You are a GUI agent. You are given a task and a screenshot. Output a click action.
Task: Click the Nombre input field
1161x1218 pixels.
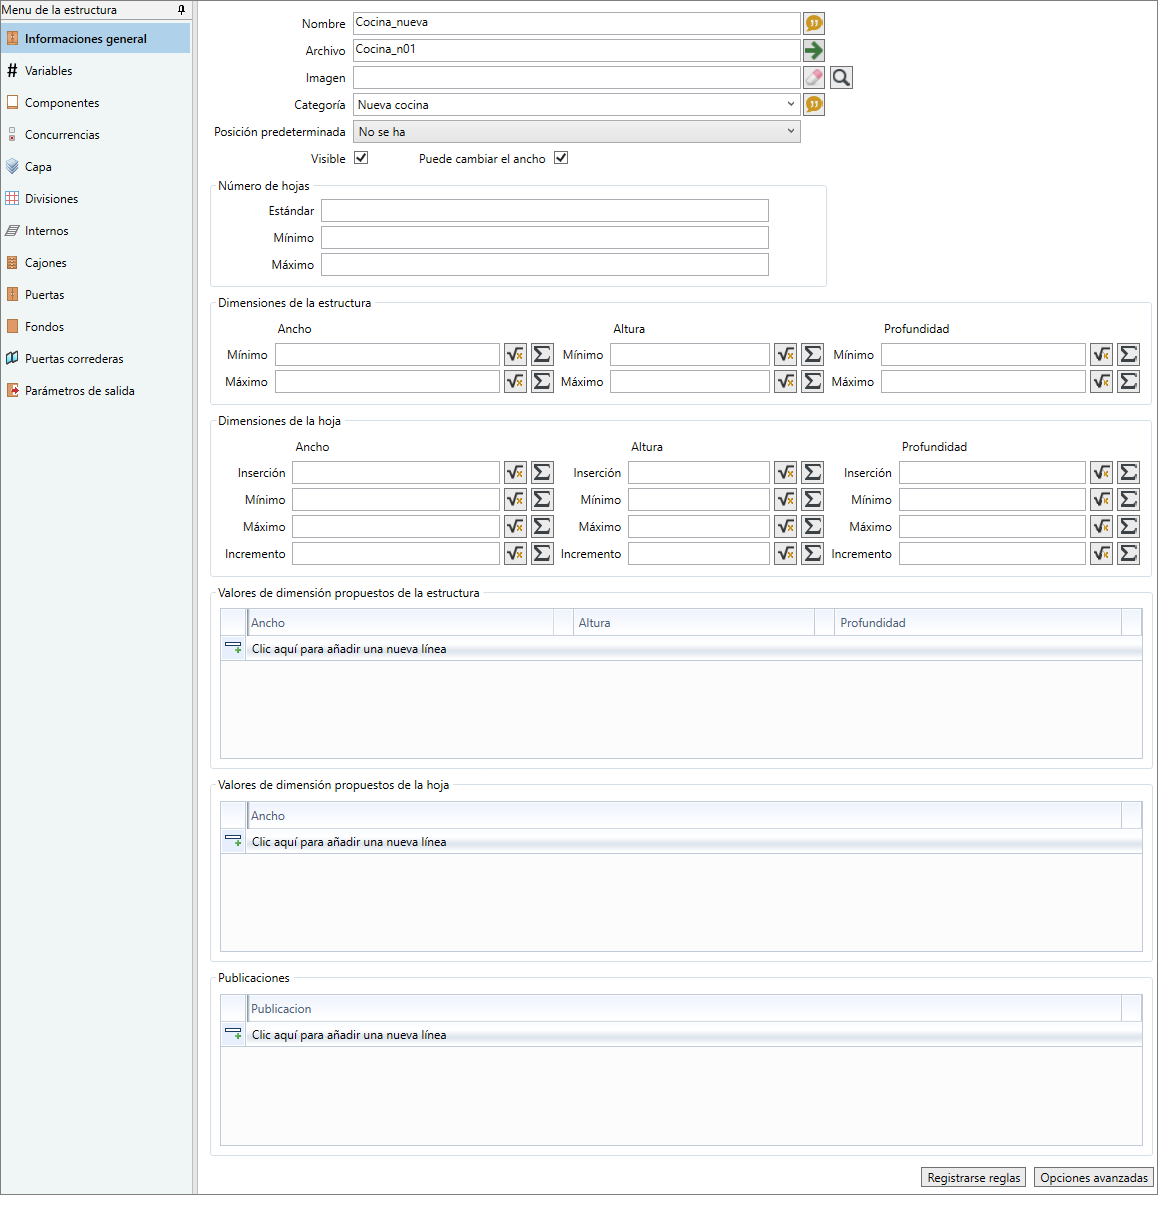point(576,23)
